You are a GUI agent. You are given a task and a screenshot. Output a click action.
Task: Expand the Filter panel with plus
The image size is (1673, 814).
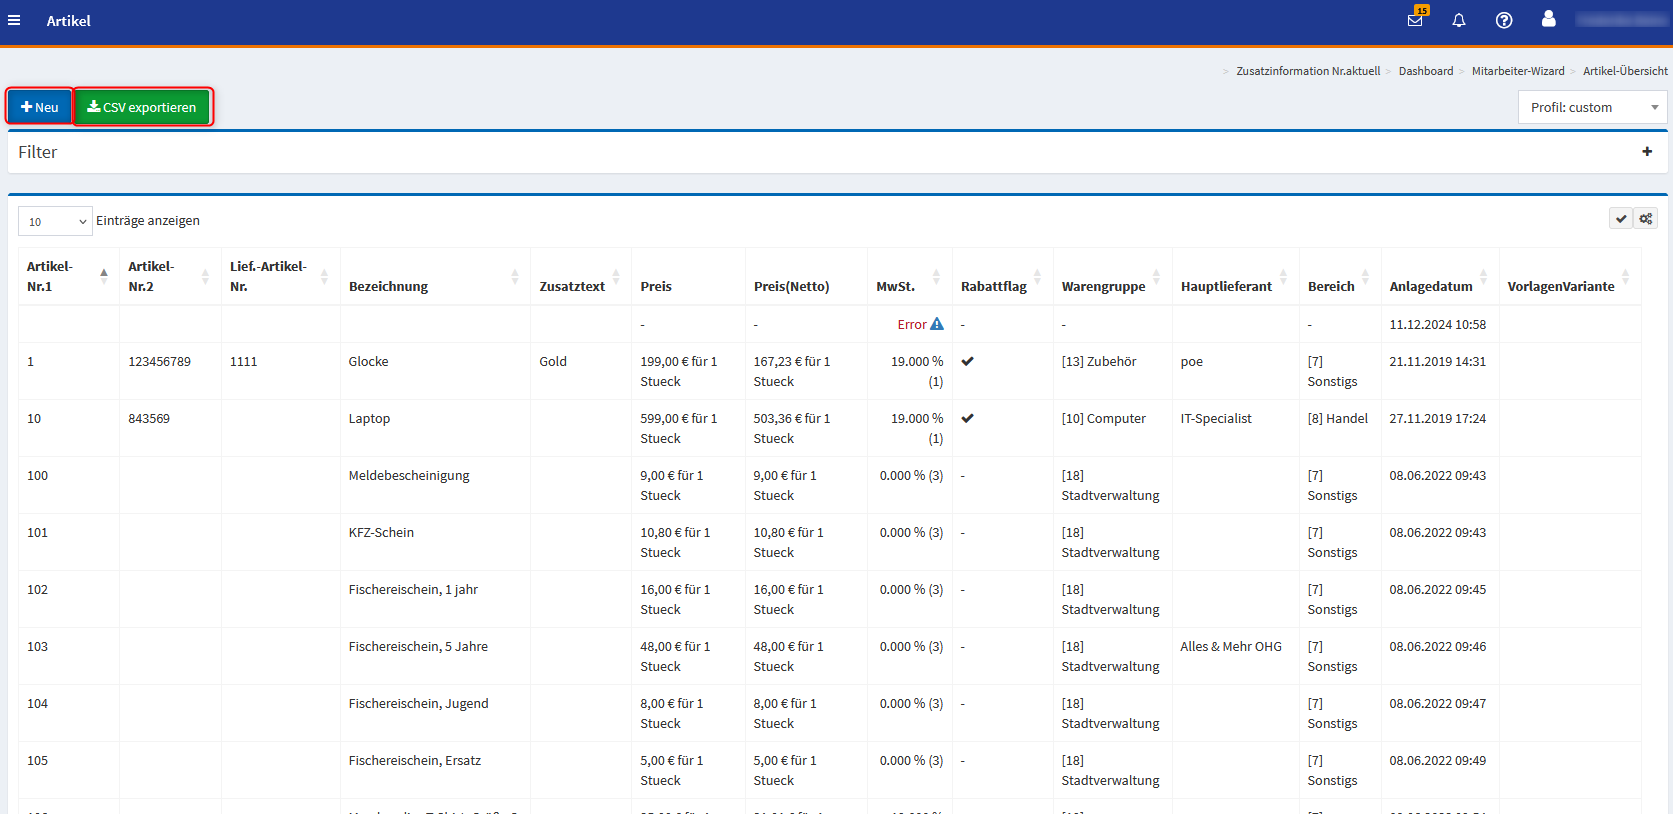click(1647, 152)
